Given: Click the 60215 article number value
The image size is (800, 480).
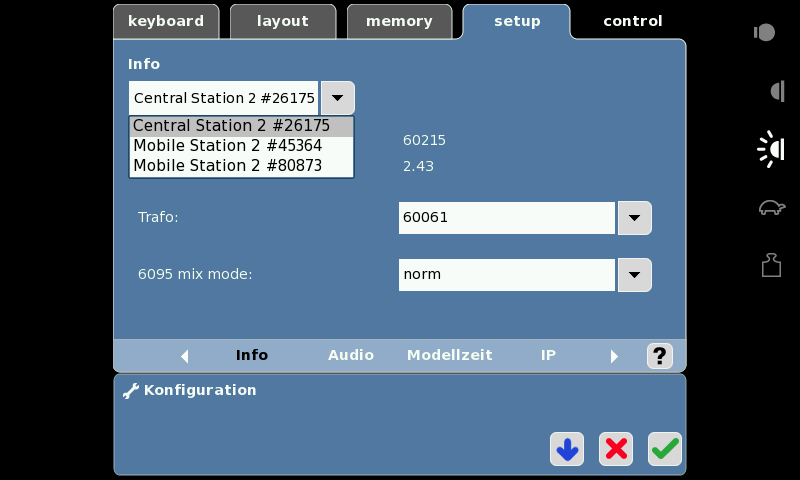Looking at the screenshot, I should pyautogui.click(x=424, y=141).
